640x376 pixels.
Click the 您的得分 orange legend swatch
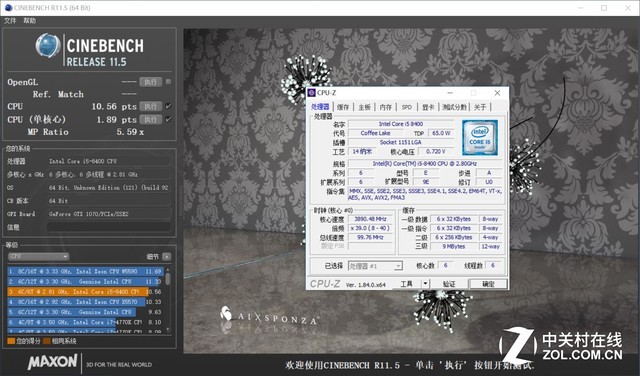tap(11, 341)
